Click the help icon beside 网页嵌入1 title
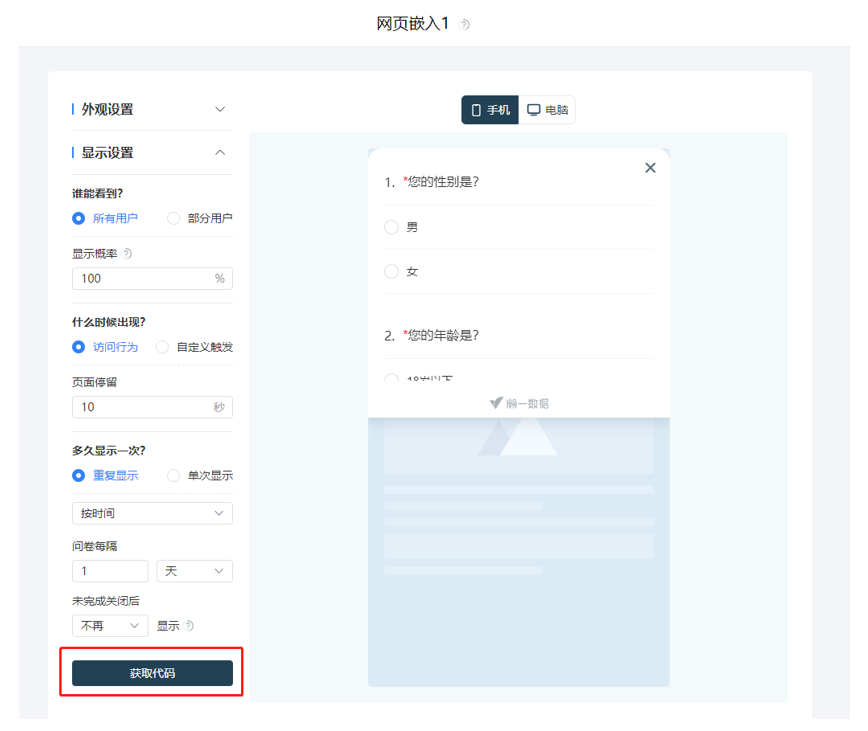This screenshot has height=731, width=868. coord(465,24)
